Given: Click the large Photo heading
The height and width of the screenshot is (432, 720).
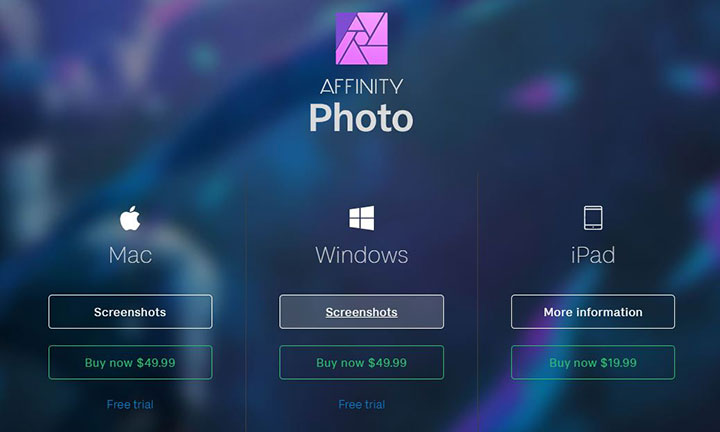Looking at the screenshot, I should [x=361, y=118].
